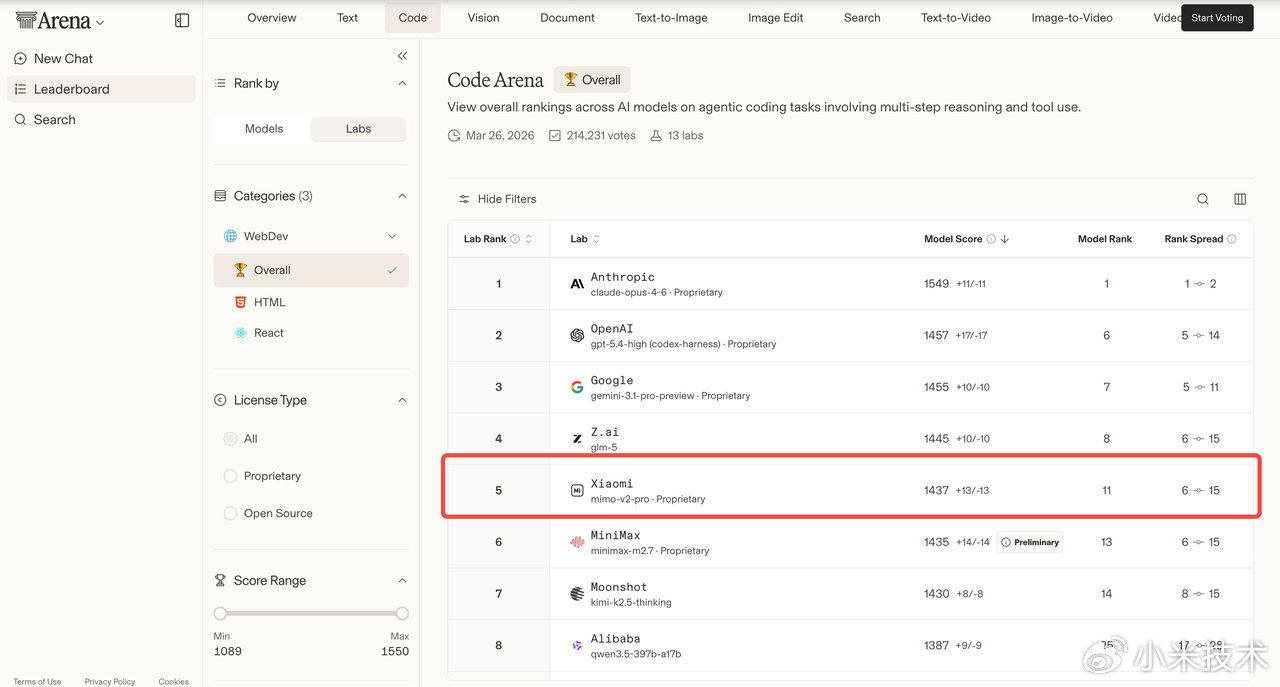Toggle the sidebar panel icon

pyautogui.click(x=182, y=20)
